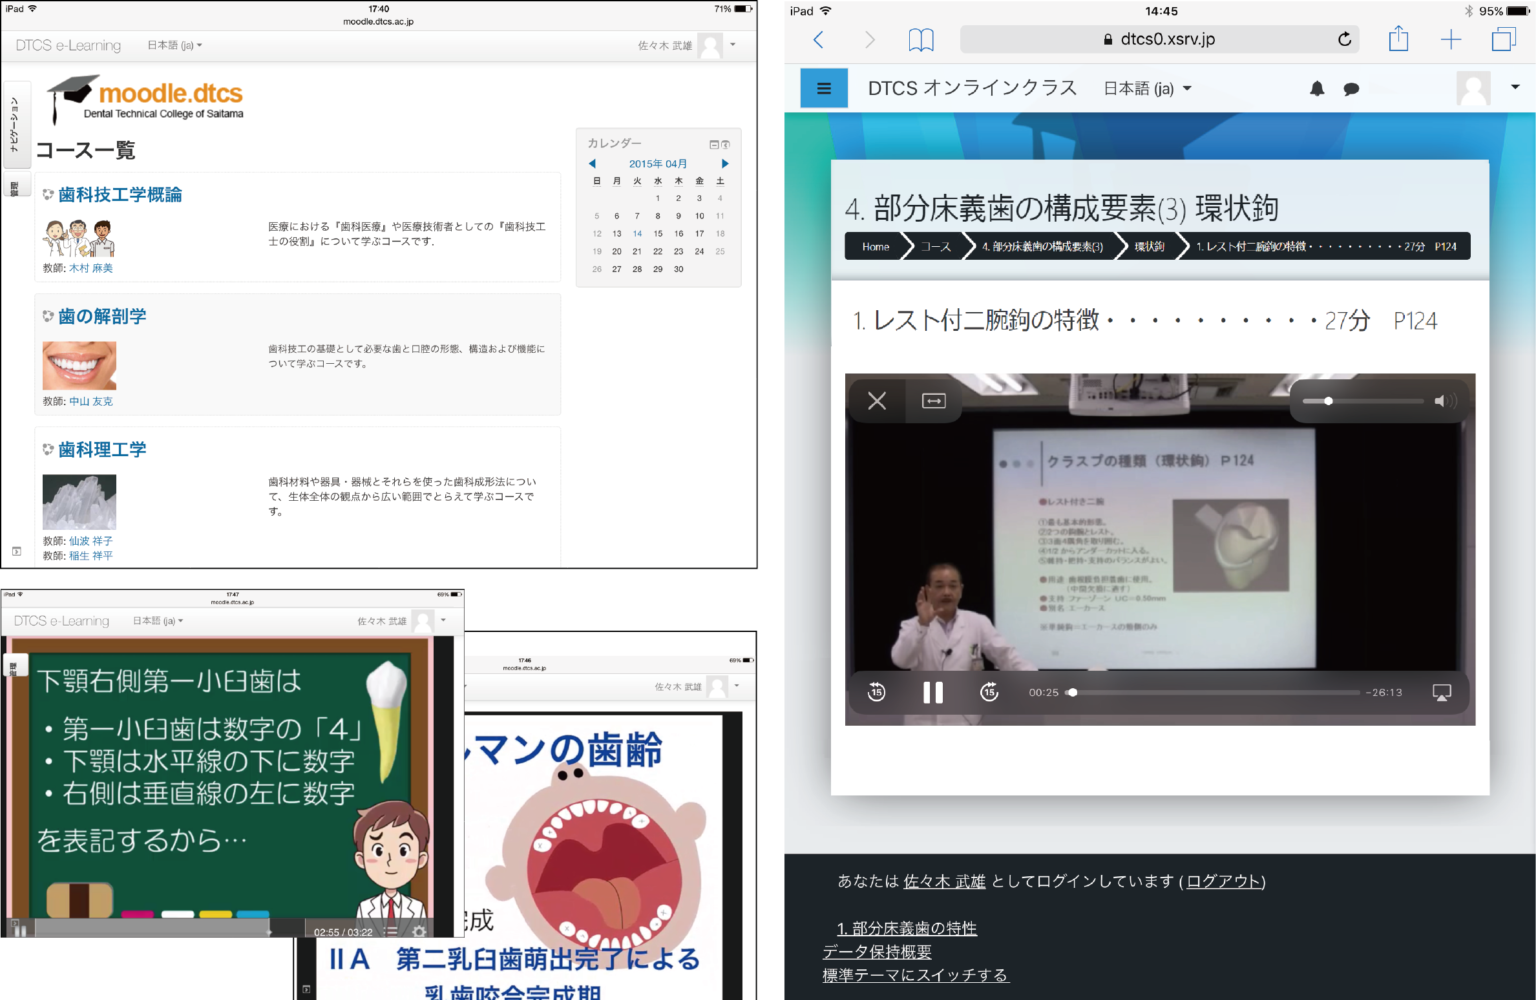Open the notifications bell
This screenshot has height=1000, width=1536.
click(x=1317, y=88)
